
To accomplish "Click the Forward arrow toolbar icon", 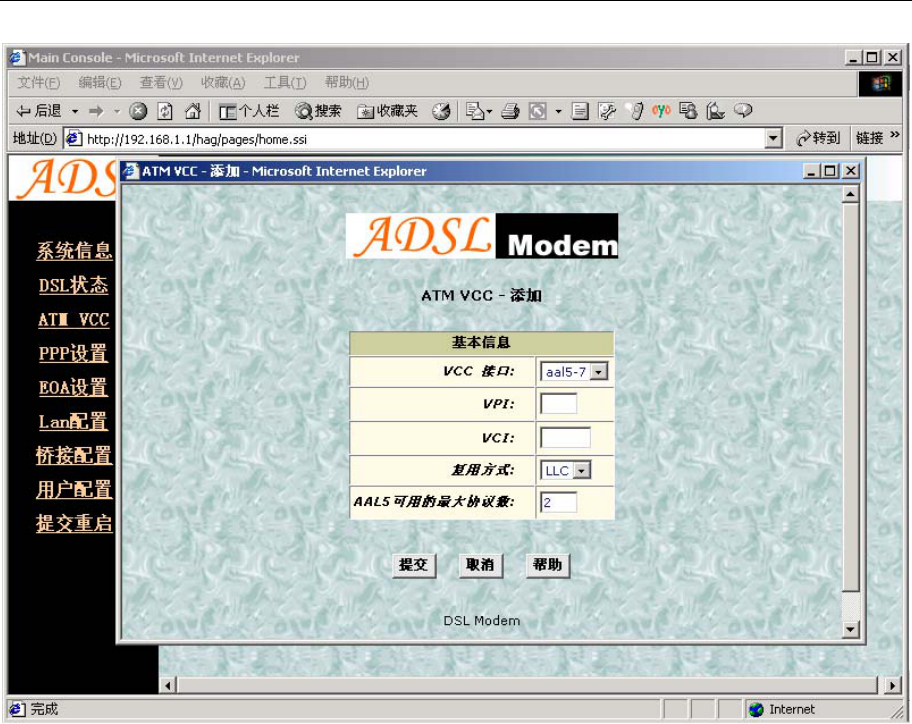I will (96, 110).
